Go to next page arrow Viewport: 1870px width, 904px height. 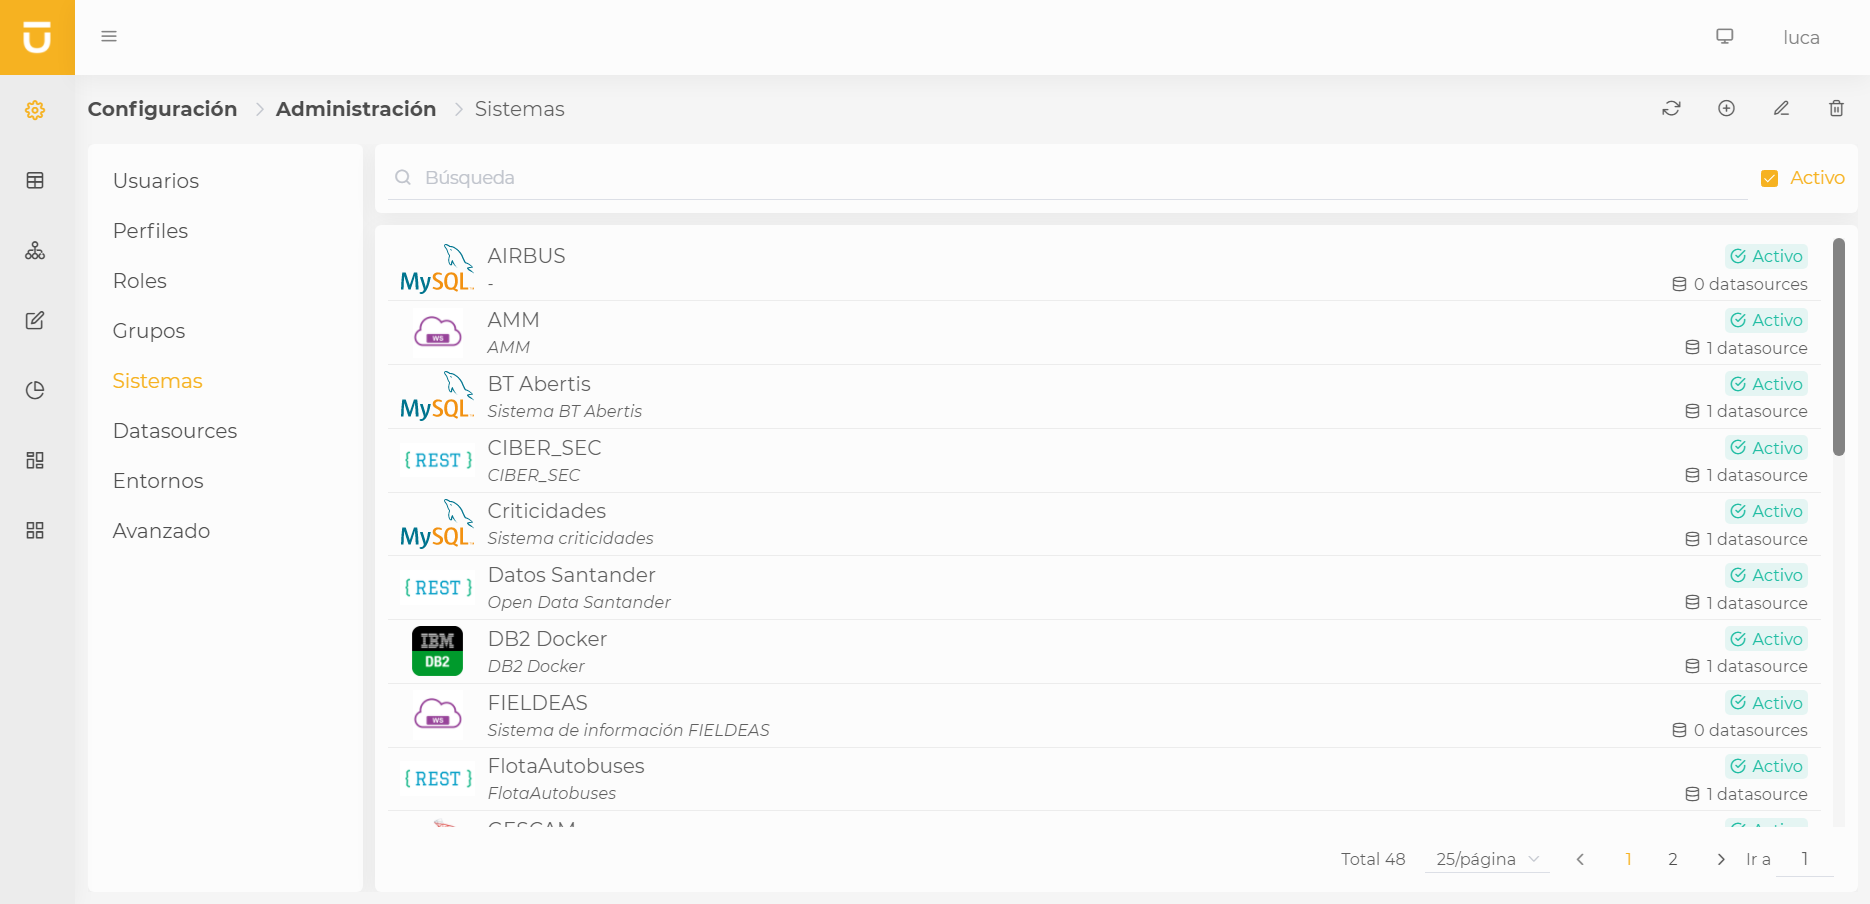[x=1720, y=859]
